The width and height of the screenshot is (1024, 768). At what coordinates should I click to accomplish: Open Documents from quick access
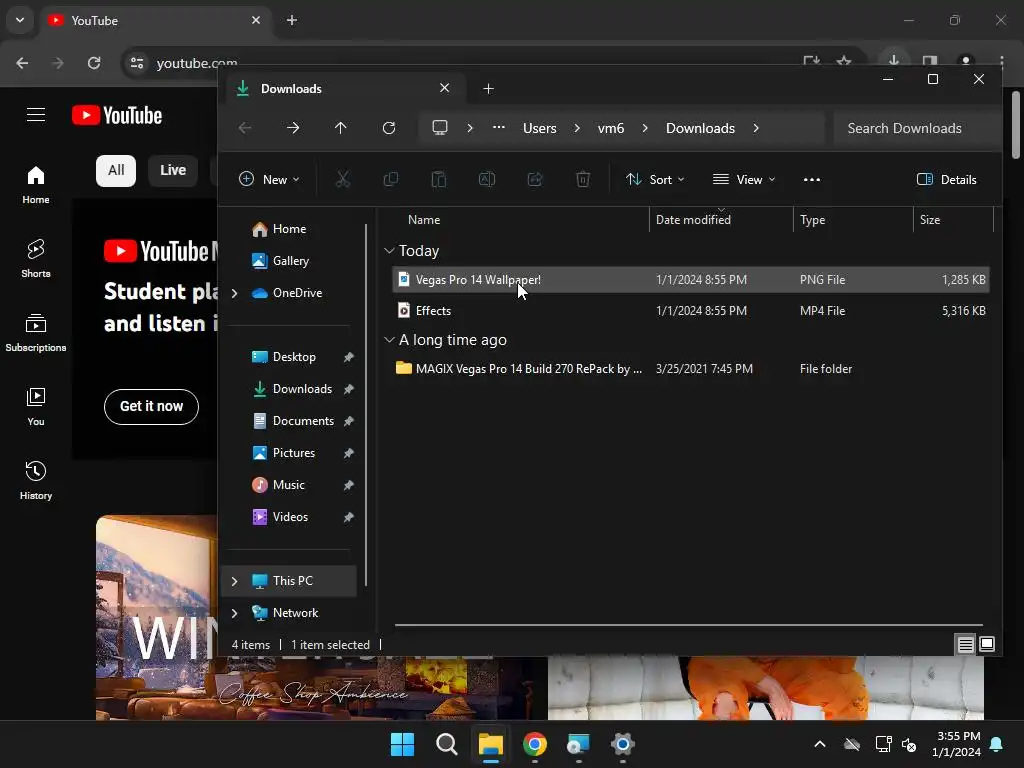291,421
